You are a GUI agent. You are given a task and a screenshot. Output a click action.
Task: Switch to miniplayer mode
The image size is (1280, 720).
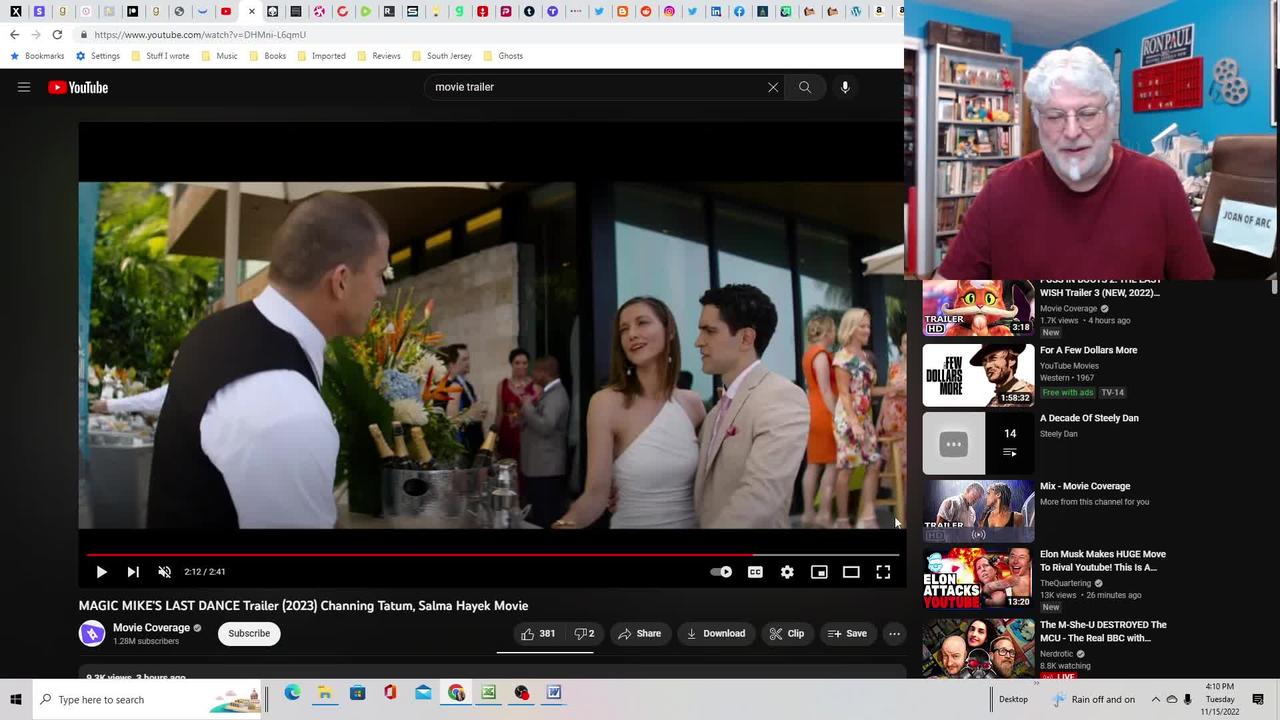click(819, 572)
